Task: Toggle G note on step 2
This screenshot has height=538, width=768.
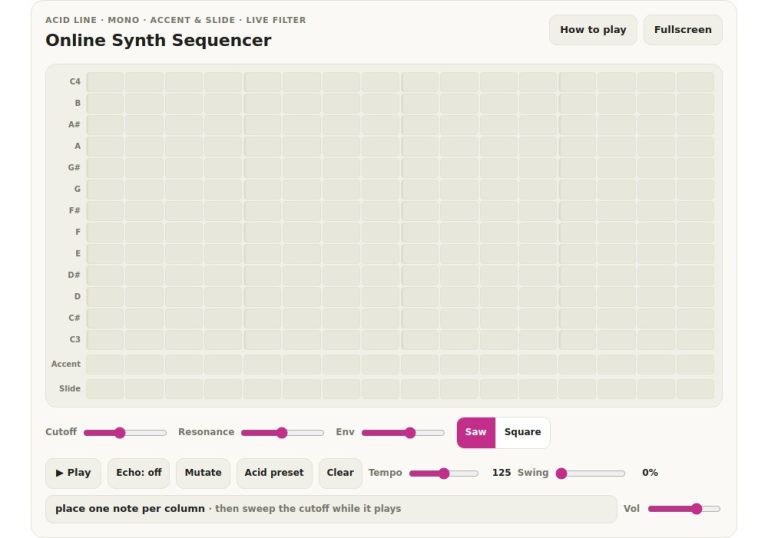Action: pyautogui.click(x=144, y=190)
